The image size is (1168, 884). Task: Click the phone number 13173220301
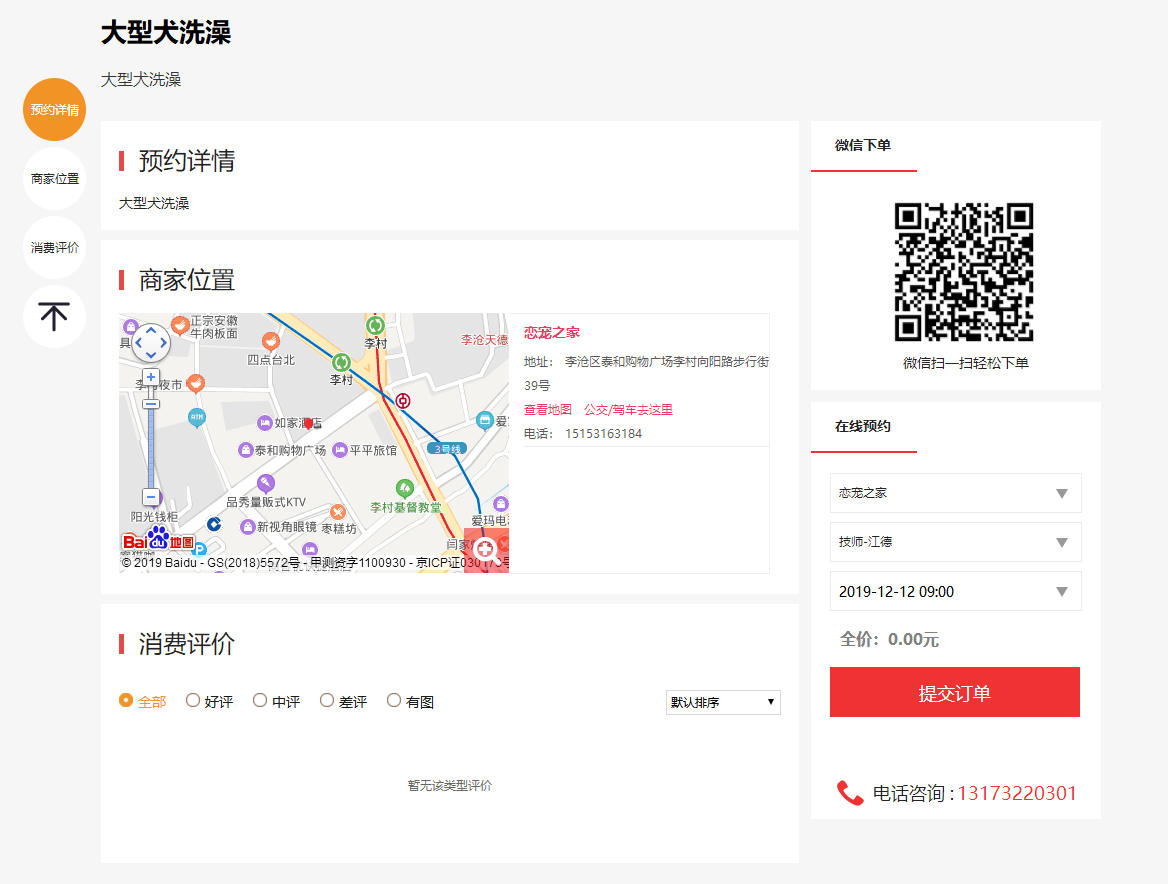click(x=1017, y=793)
